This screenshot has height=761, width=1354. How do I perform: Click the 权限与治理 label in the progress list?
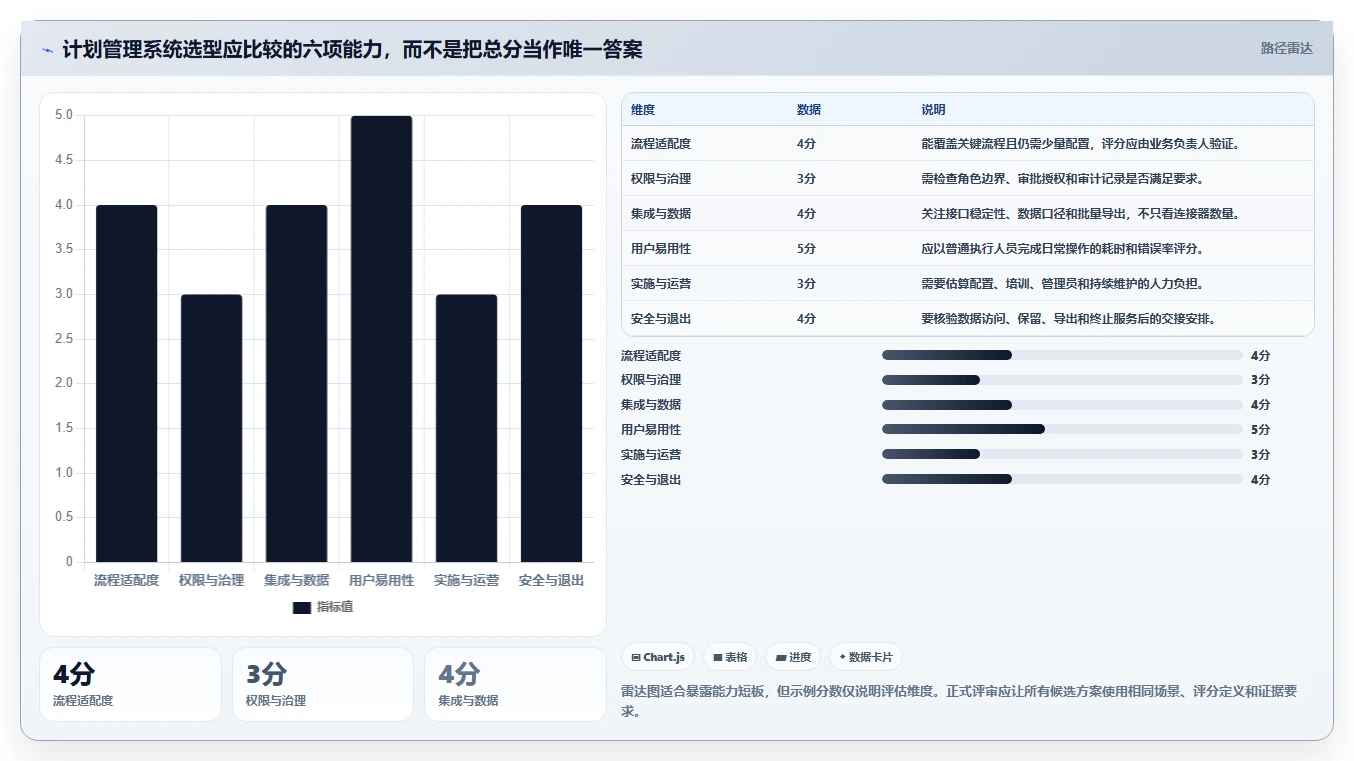click(x=651, y=380)
